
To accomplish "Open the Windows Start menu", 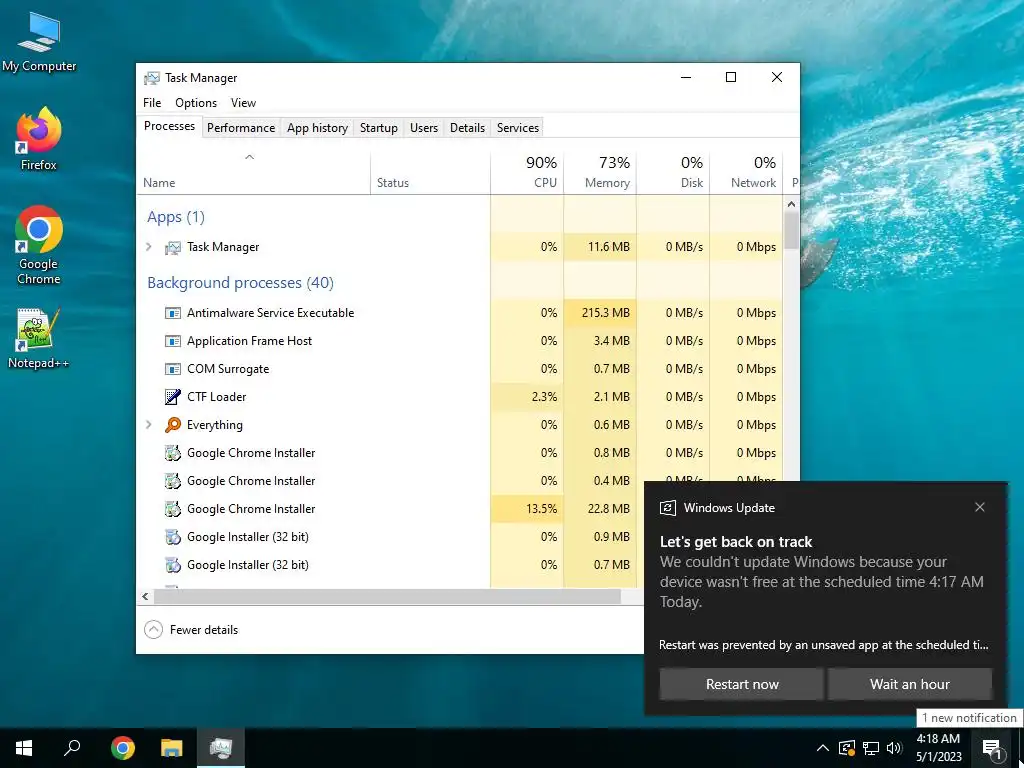I will click(24, 748).
